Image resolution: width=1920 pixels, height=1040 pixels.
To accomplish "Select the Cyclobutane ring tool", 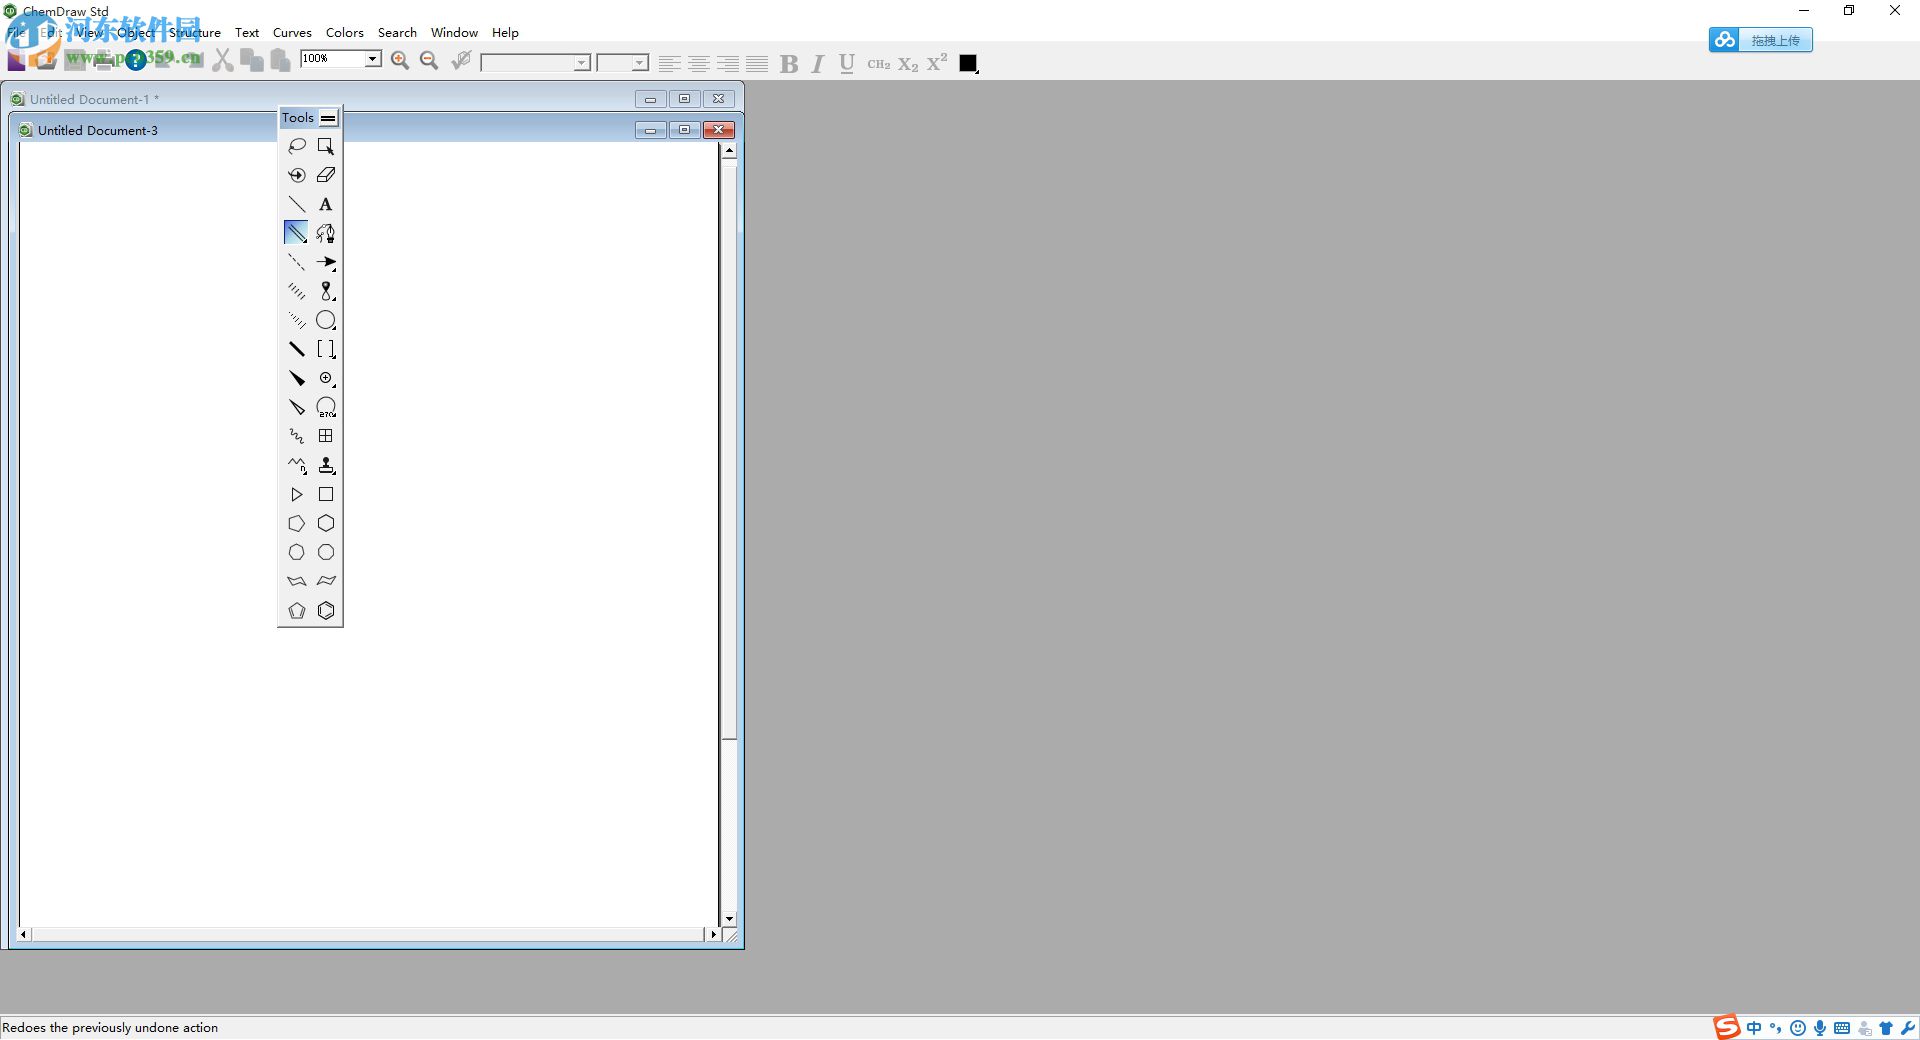I will pos(326,494).
